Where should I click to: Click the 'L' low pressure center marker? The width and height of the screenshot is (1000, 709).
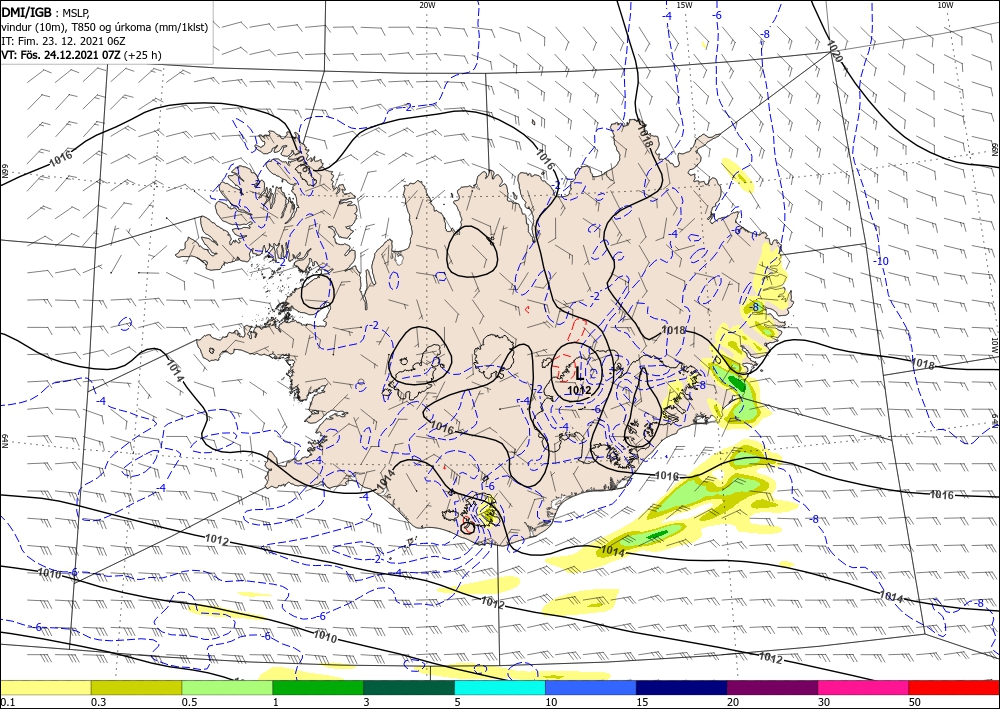[579, 374]
